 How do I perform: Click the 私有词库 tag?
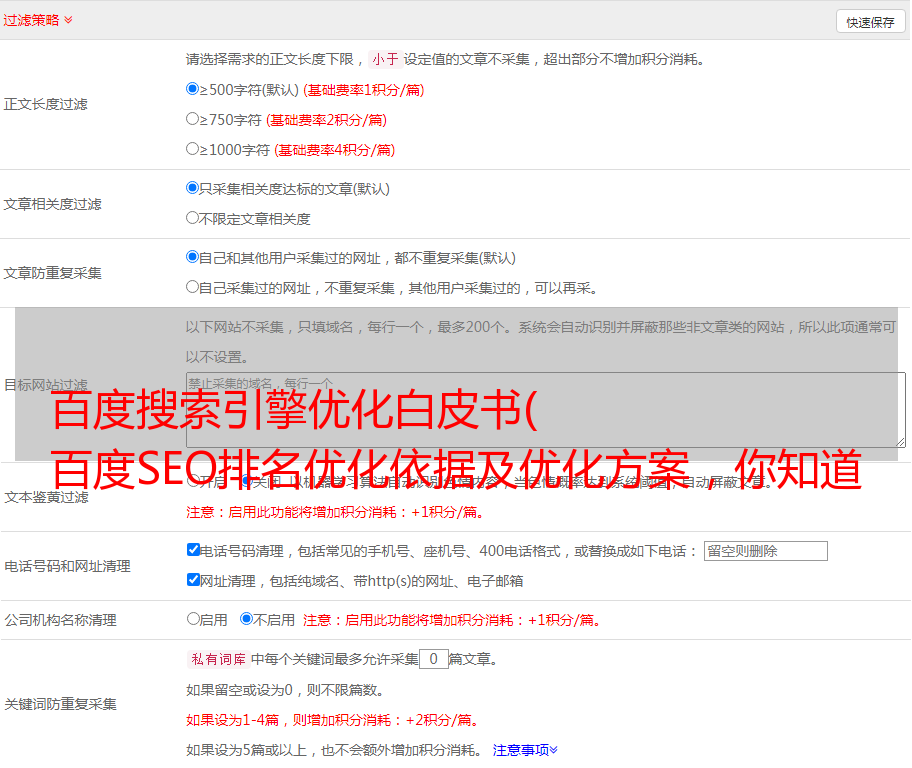click(217, 659)
